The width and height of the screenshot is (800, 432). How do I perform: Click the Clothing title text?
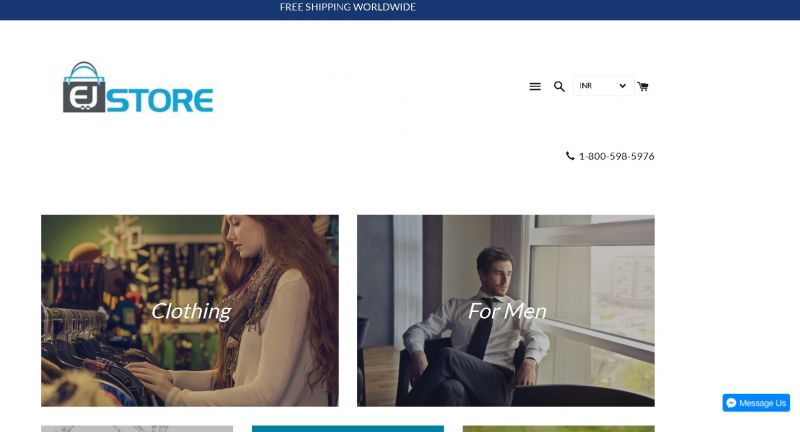tap(191, 311)
